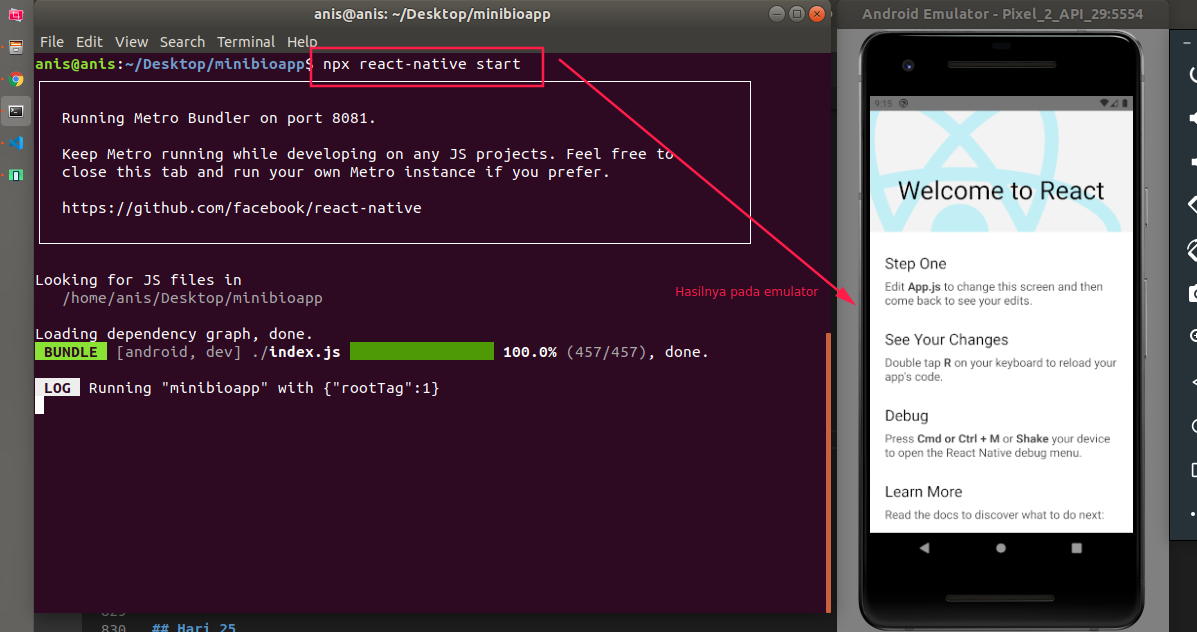Open the Terminal menu in the menu bar
The image size is (1197, 632).
tap(246, 42)
